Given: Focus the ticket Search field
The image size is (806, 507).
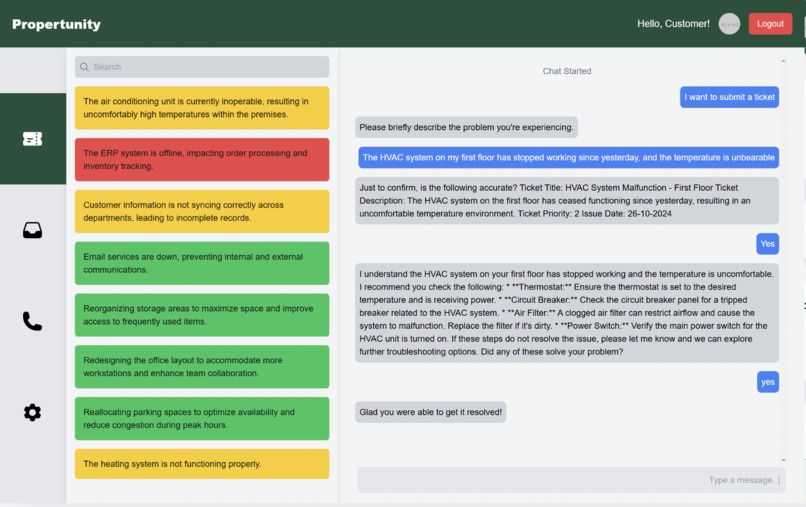Looking at the screenshot, I should [x=202, y=67].
